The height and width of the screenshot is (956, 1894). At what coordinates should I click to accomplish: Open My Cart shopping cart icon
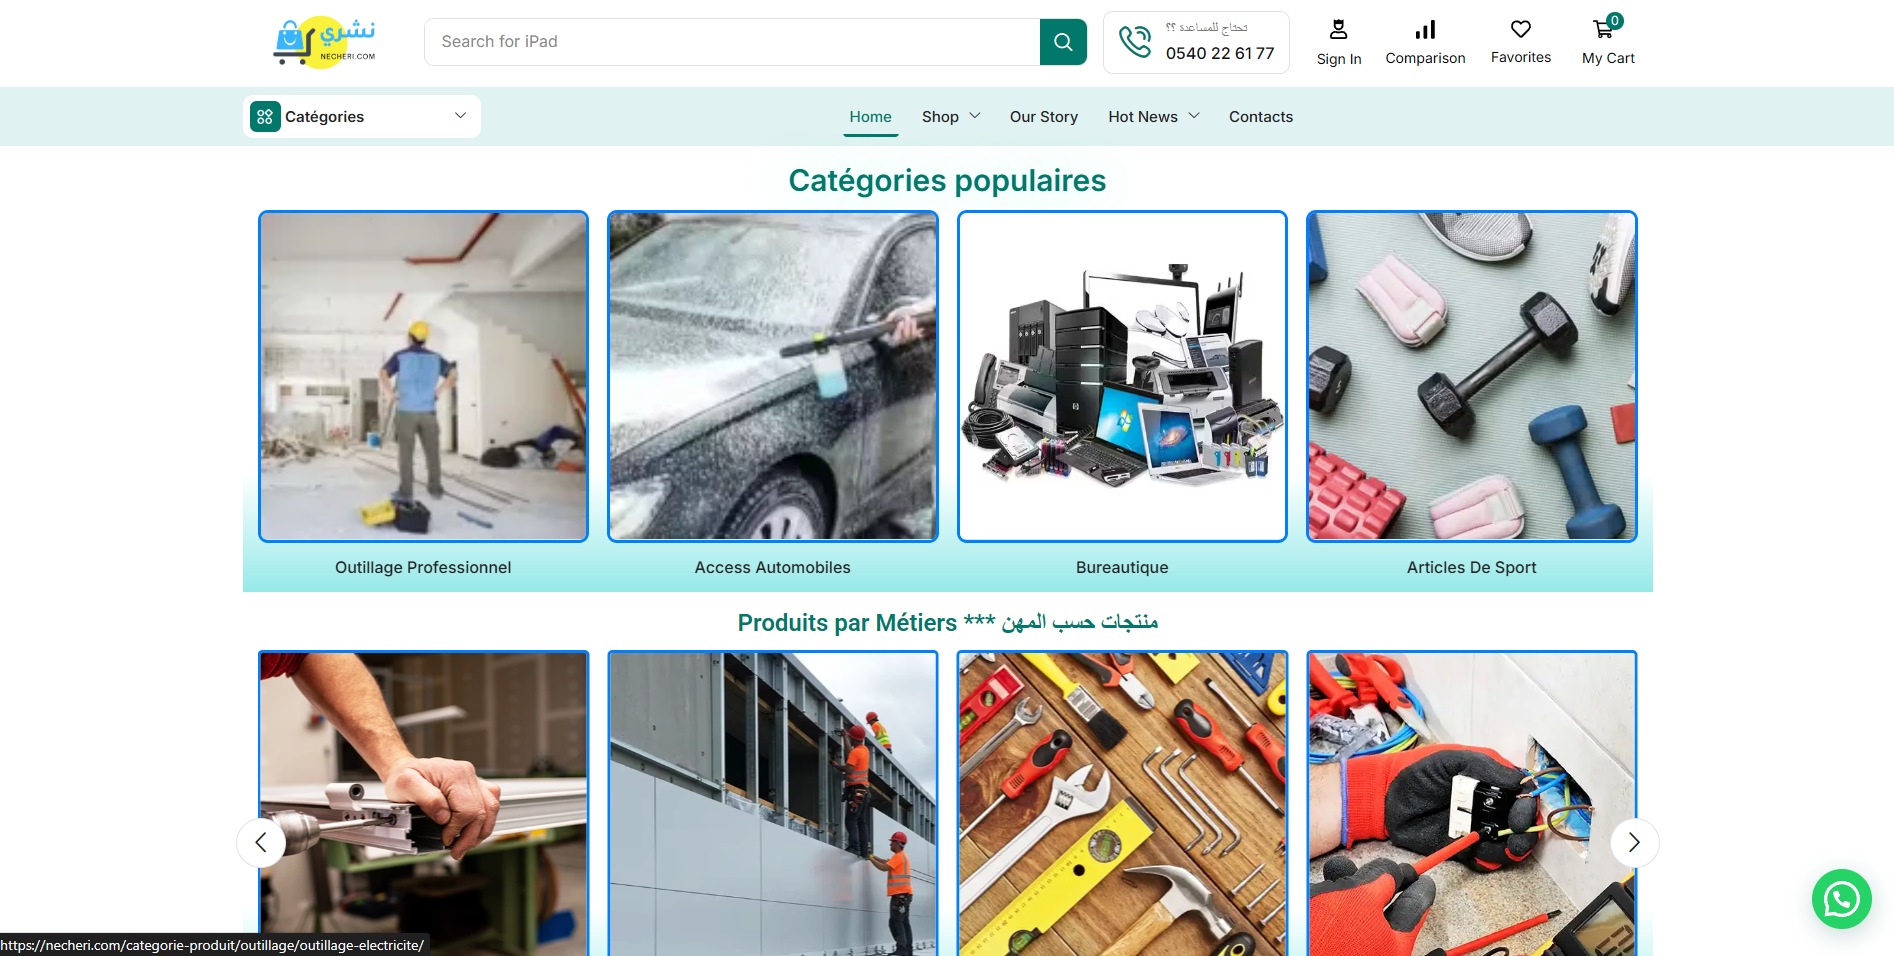tap(1604, 30)
